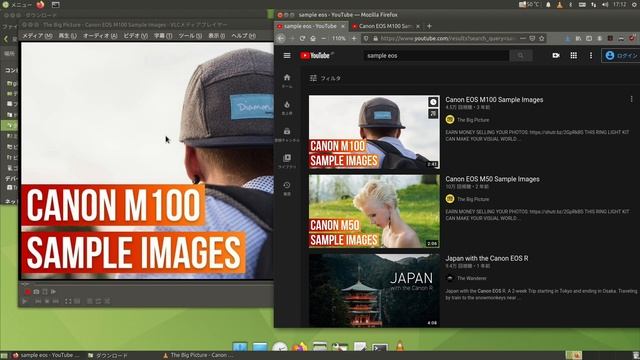640x360 pixels.
Task: Open The Big Picture channel under M50 video
Action: tap(473, 199)
